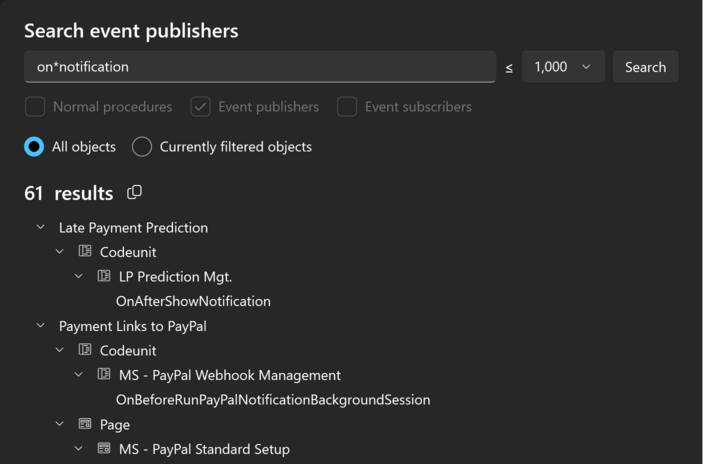Collapse the Late Payment Prediction node
This screenshot has height=464, width=703.
(40, 227)
